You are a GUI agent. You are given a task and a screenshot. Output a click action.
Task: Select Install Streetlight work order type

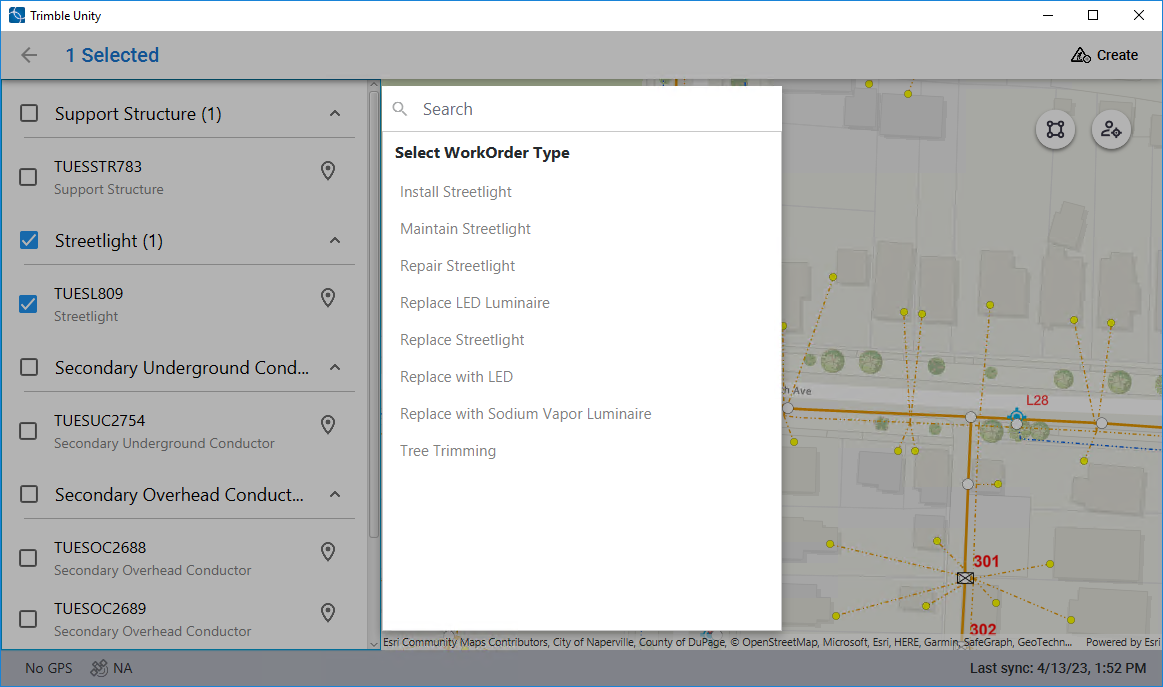(456, 192)
